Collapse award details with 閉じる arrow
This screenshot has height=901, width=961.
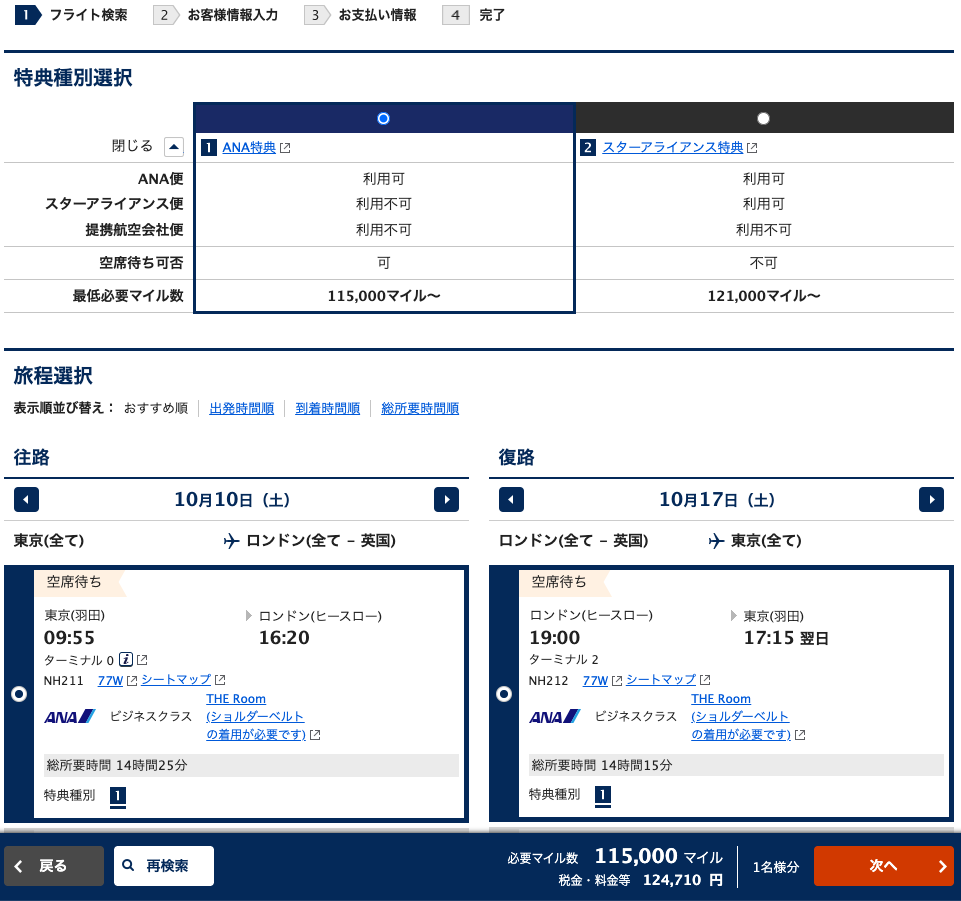pos(174,147)
